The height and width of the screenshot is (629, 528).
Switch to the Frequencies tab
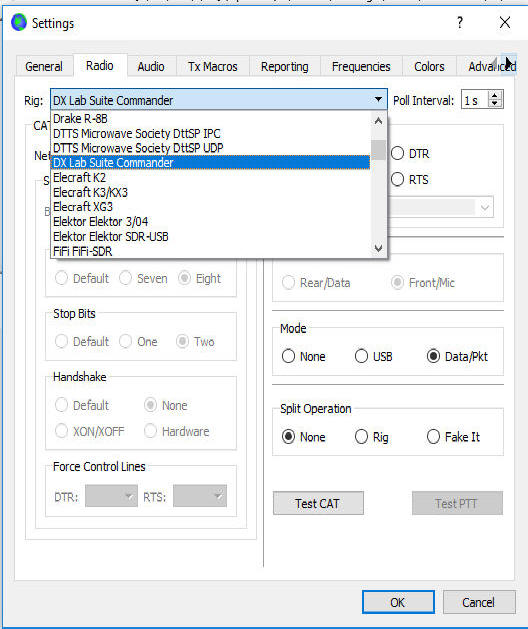(361, 66)
